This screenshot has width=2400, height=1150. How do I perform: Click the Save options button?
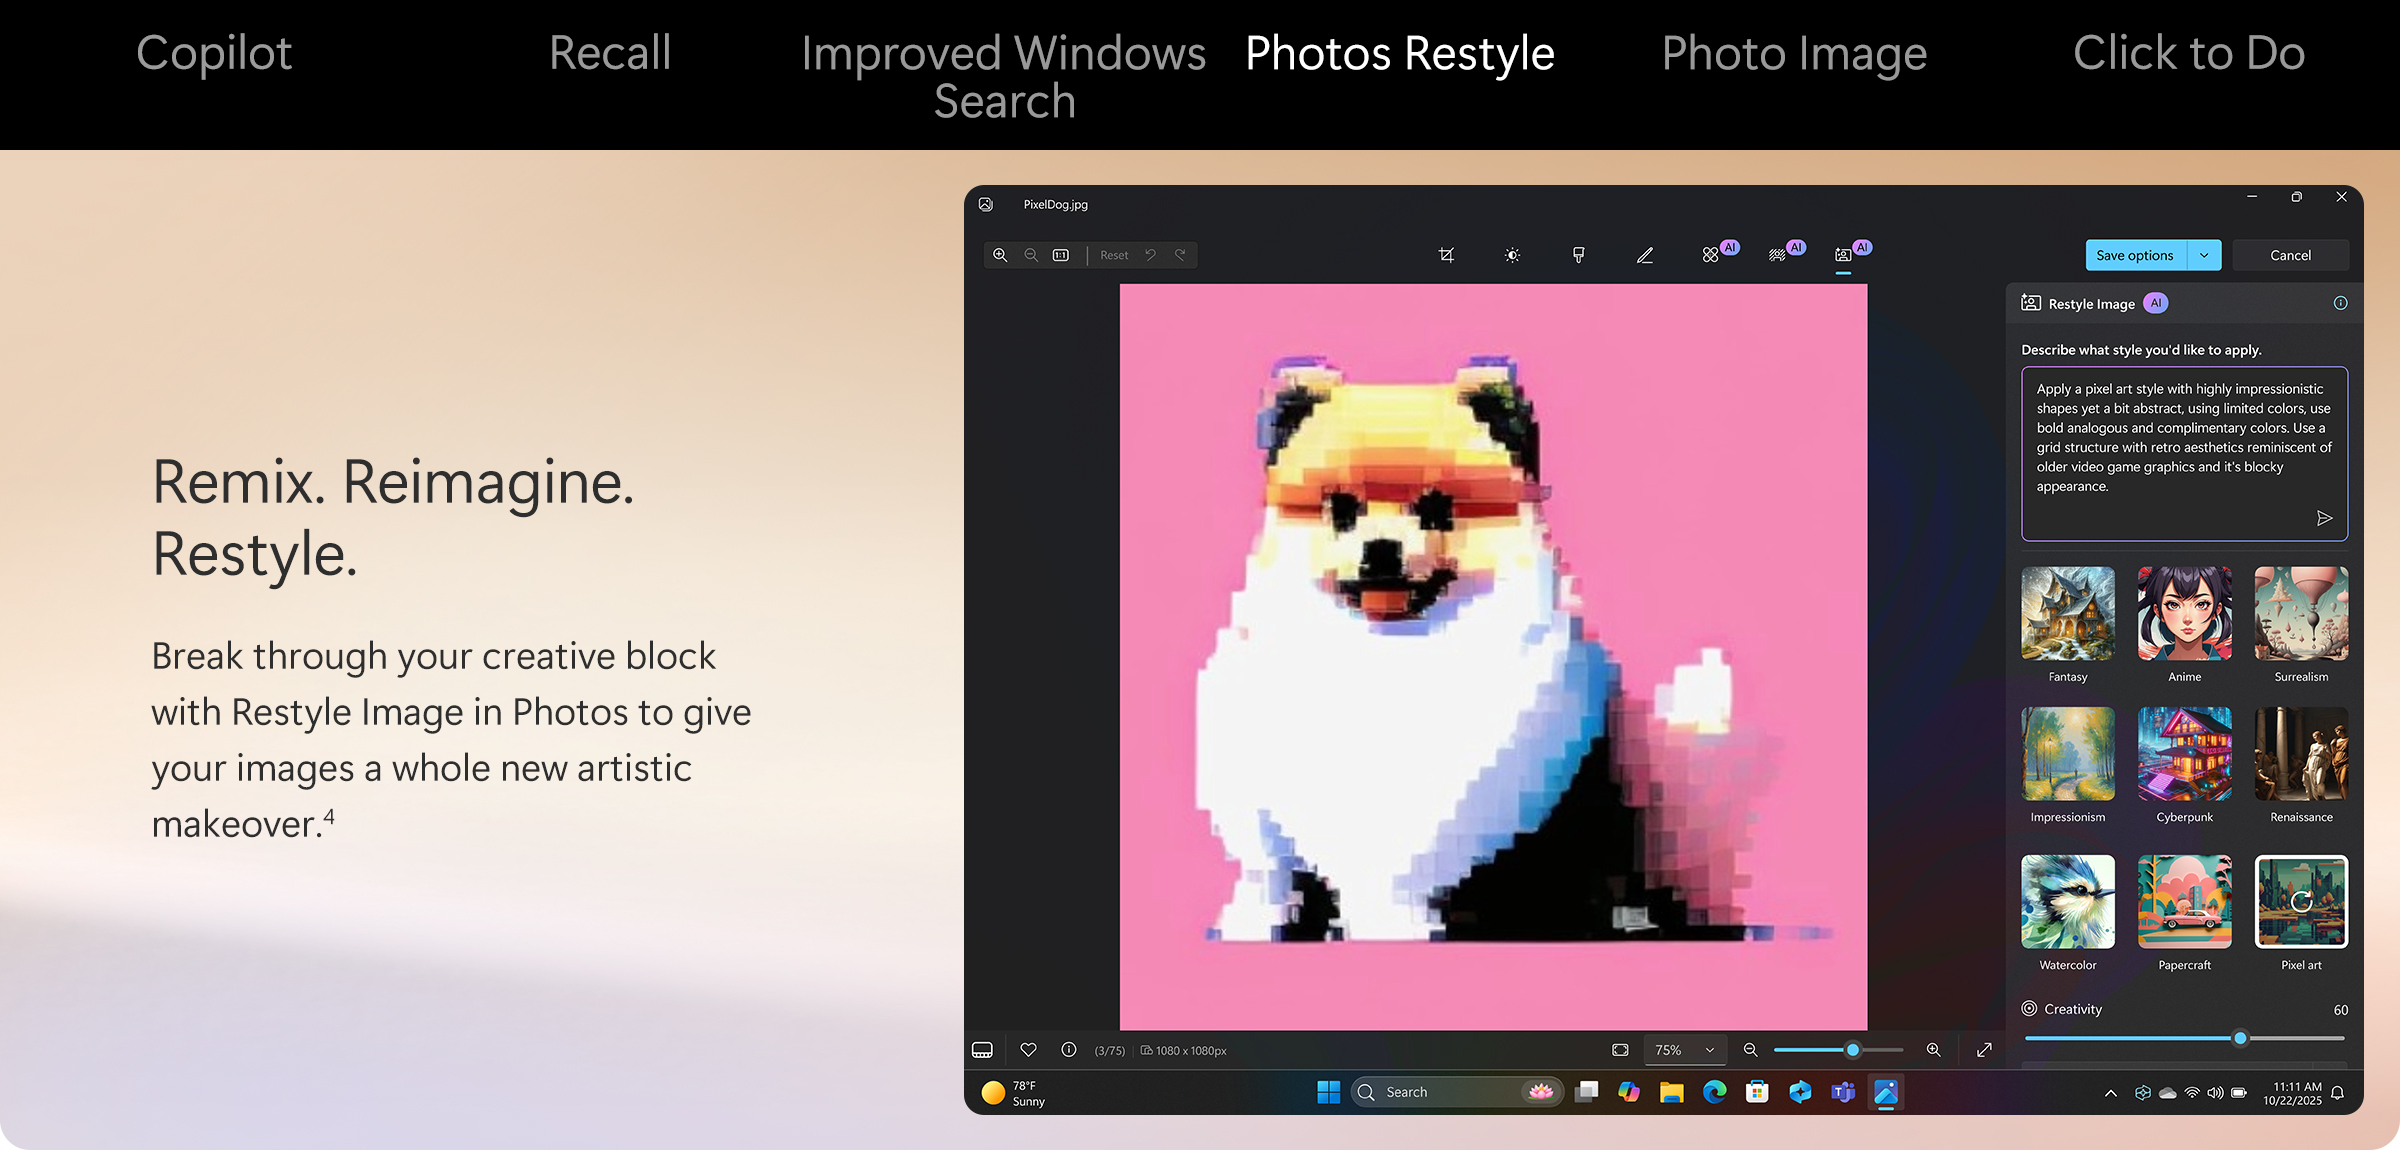click(x=2135, y=255)
